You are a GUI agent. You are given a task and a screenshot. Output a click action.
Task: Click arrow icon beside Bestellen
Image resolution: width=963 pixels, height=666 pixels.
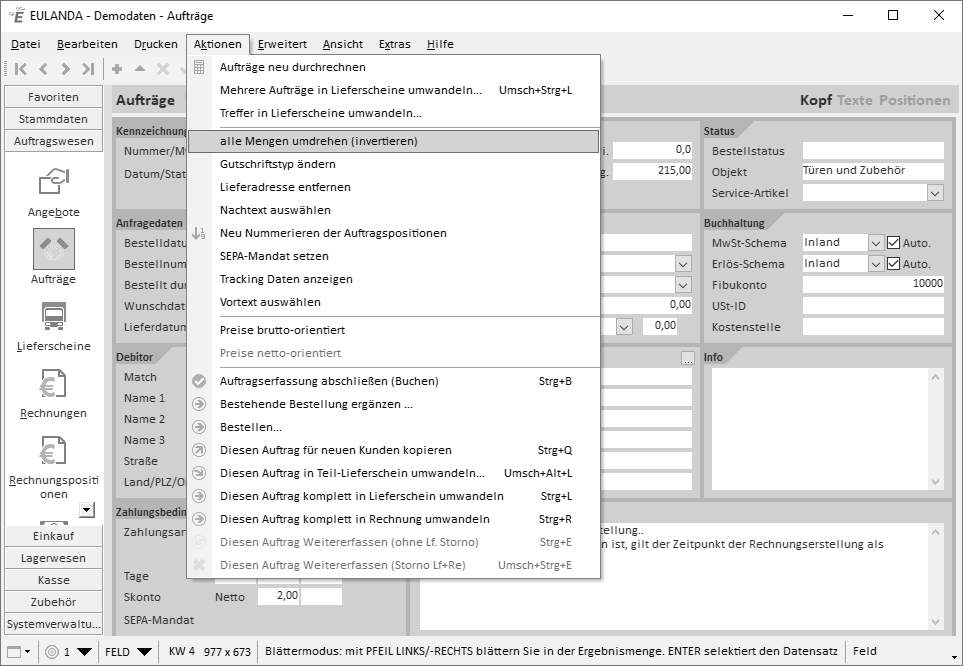(x=199, y=427)
